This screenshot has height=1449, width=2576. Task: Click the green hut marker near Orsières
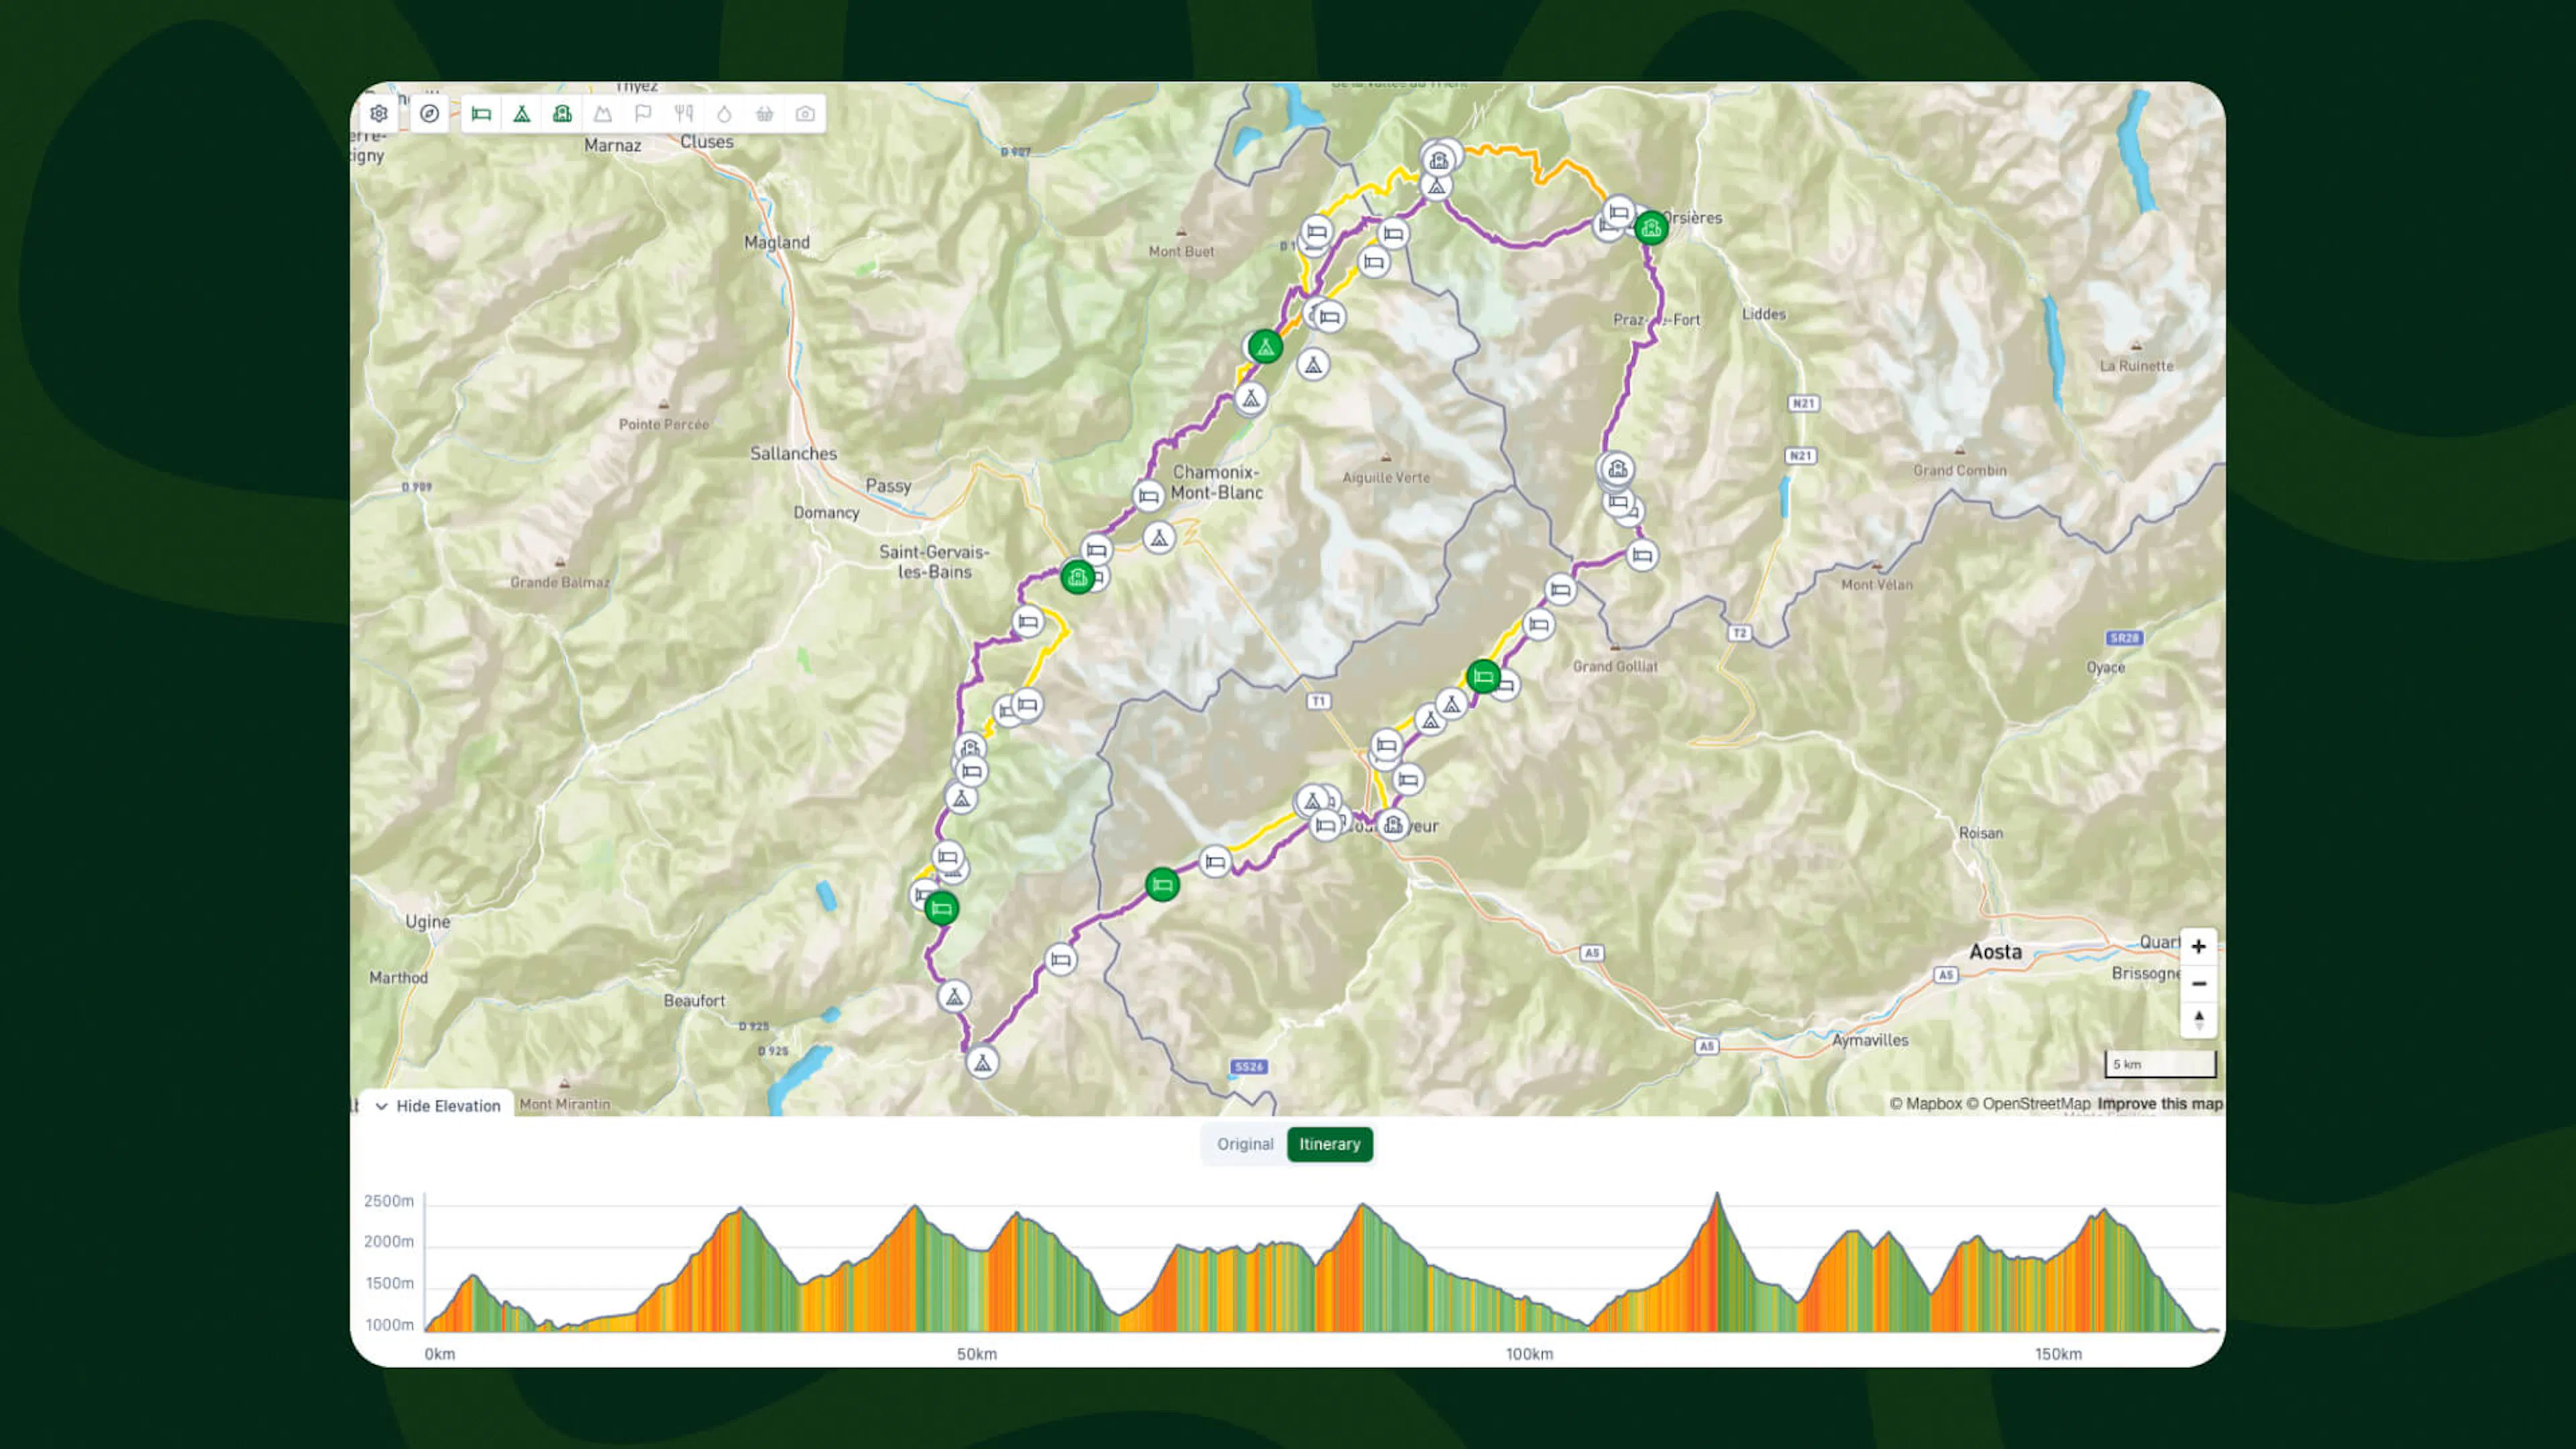tap(1651, 228)
